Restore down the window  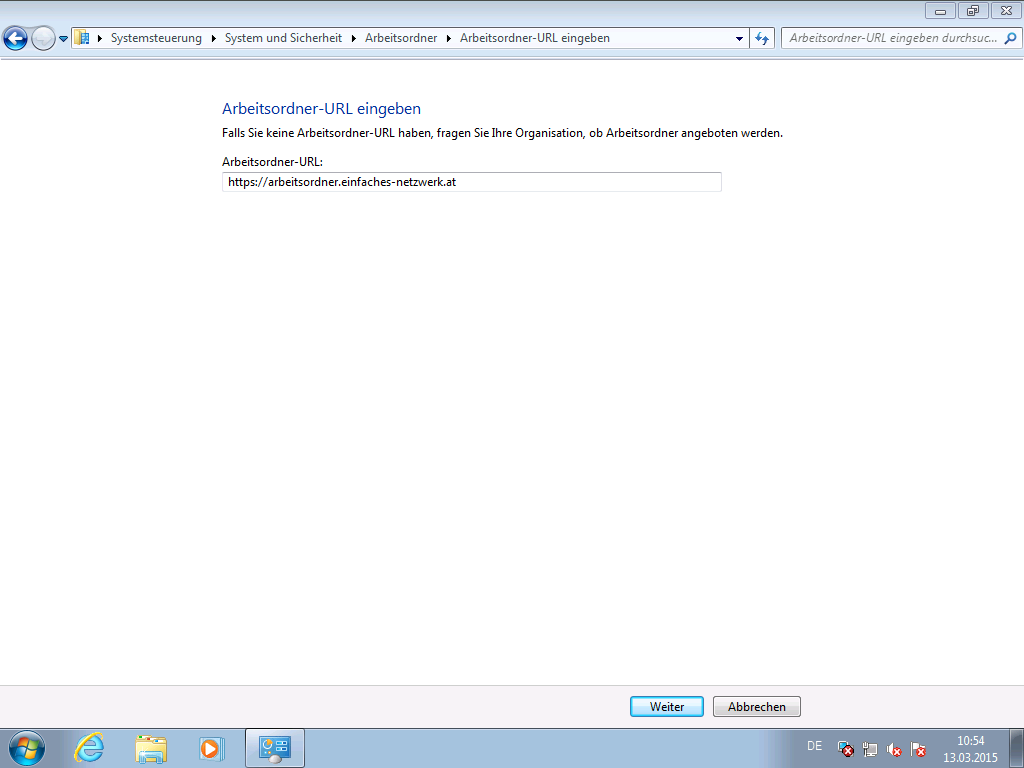point(973,11)
